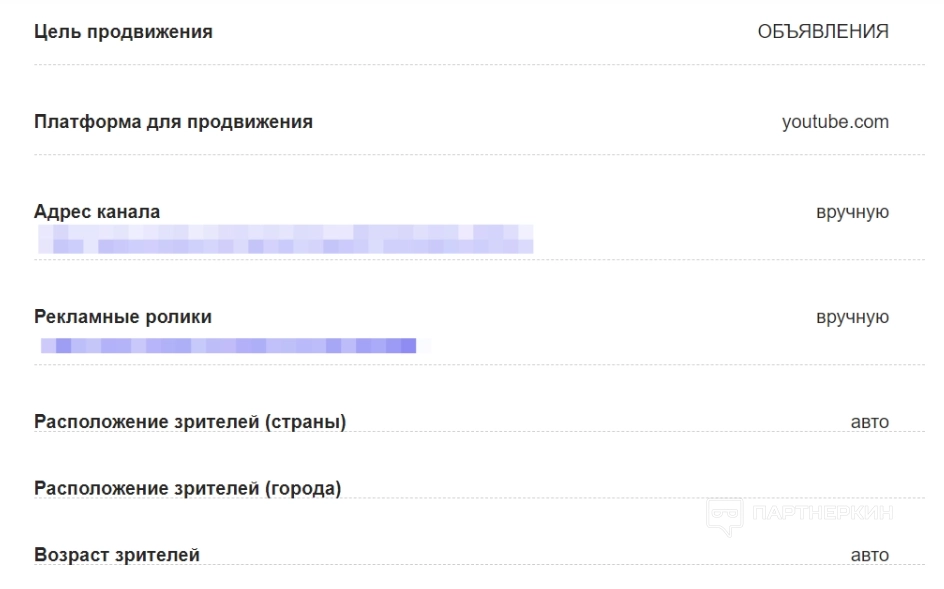944x589 pixels.
Task: Open the youtube.com platform value
Action: 835,123
